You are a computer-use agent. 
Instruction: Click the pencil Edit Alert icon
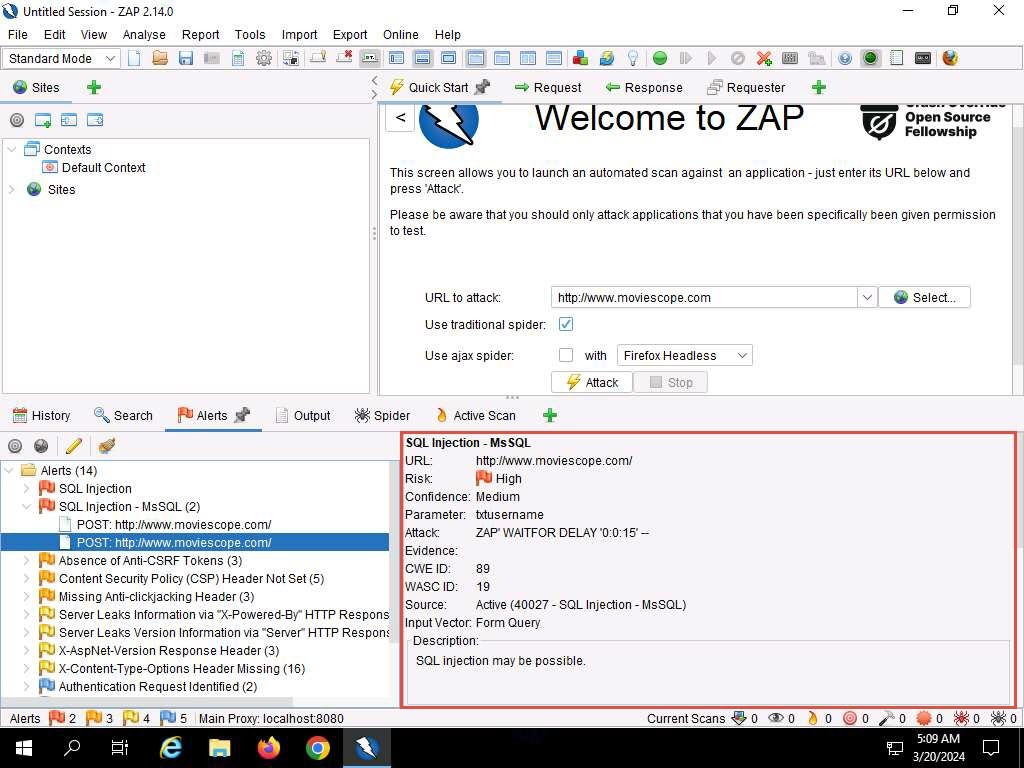pos(73,446)
